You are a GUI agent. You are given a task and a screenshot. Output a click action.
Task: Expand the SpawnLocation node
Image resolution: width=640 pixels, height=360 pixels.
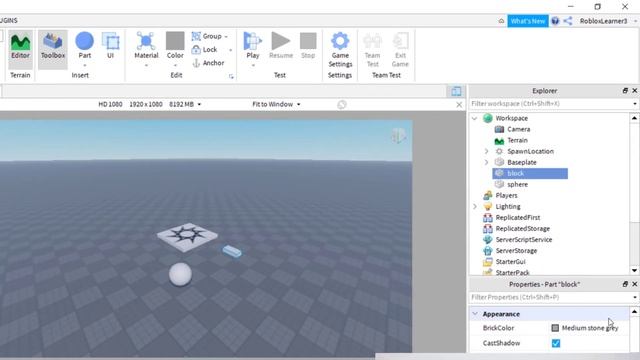(x=486, y=151)
